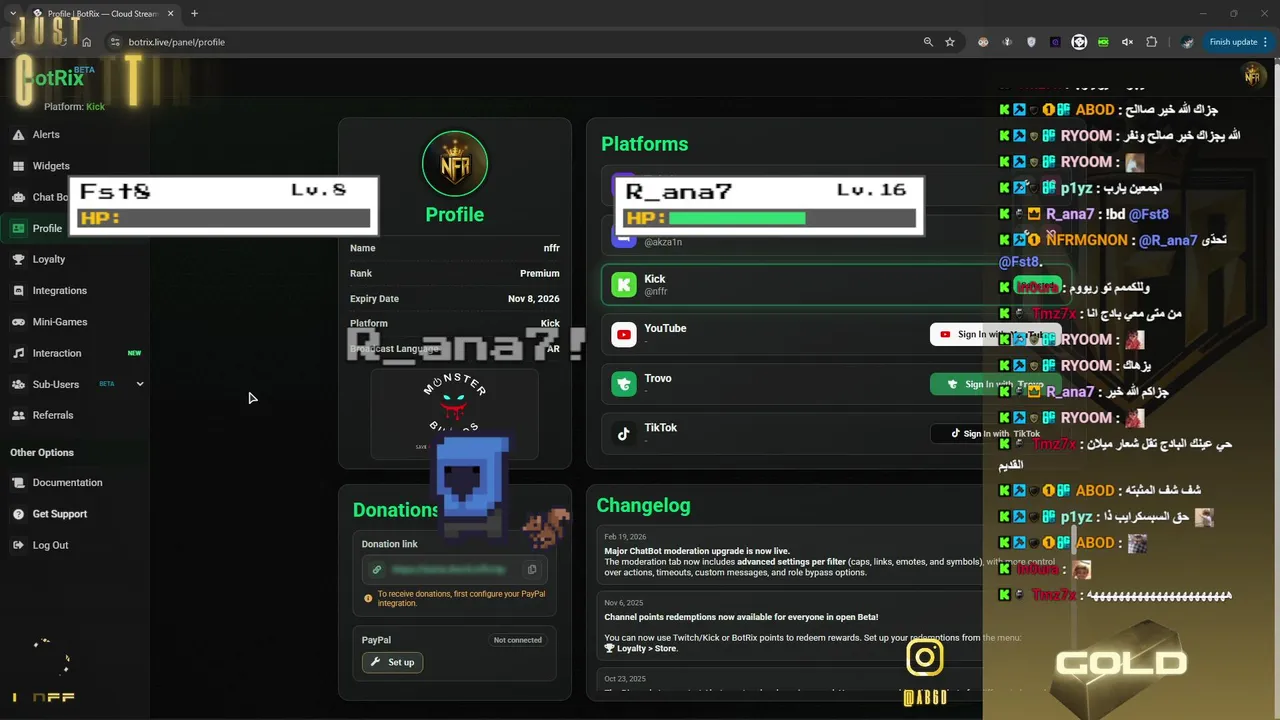
Task: Open the Chrome three-dot menu
Action: point(1265,42)
